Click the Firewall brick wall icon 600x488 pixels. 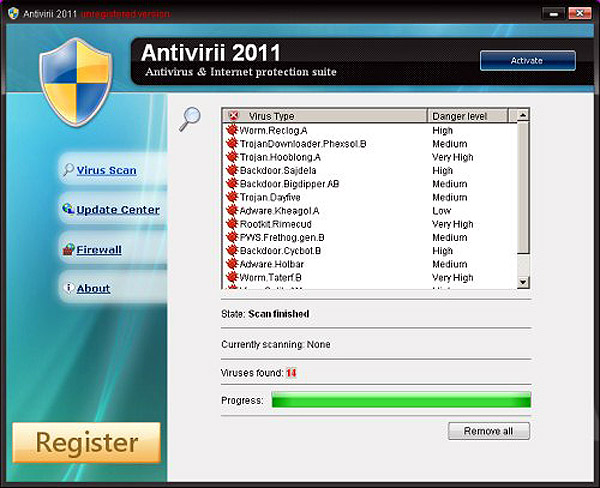68,249
